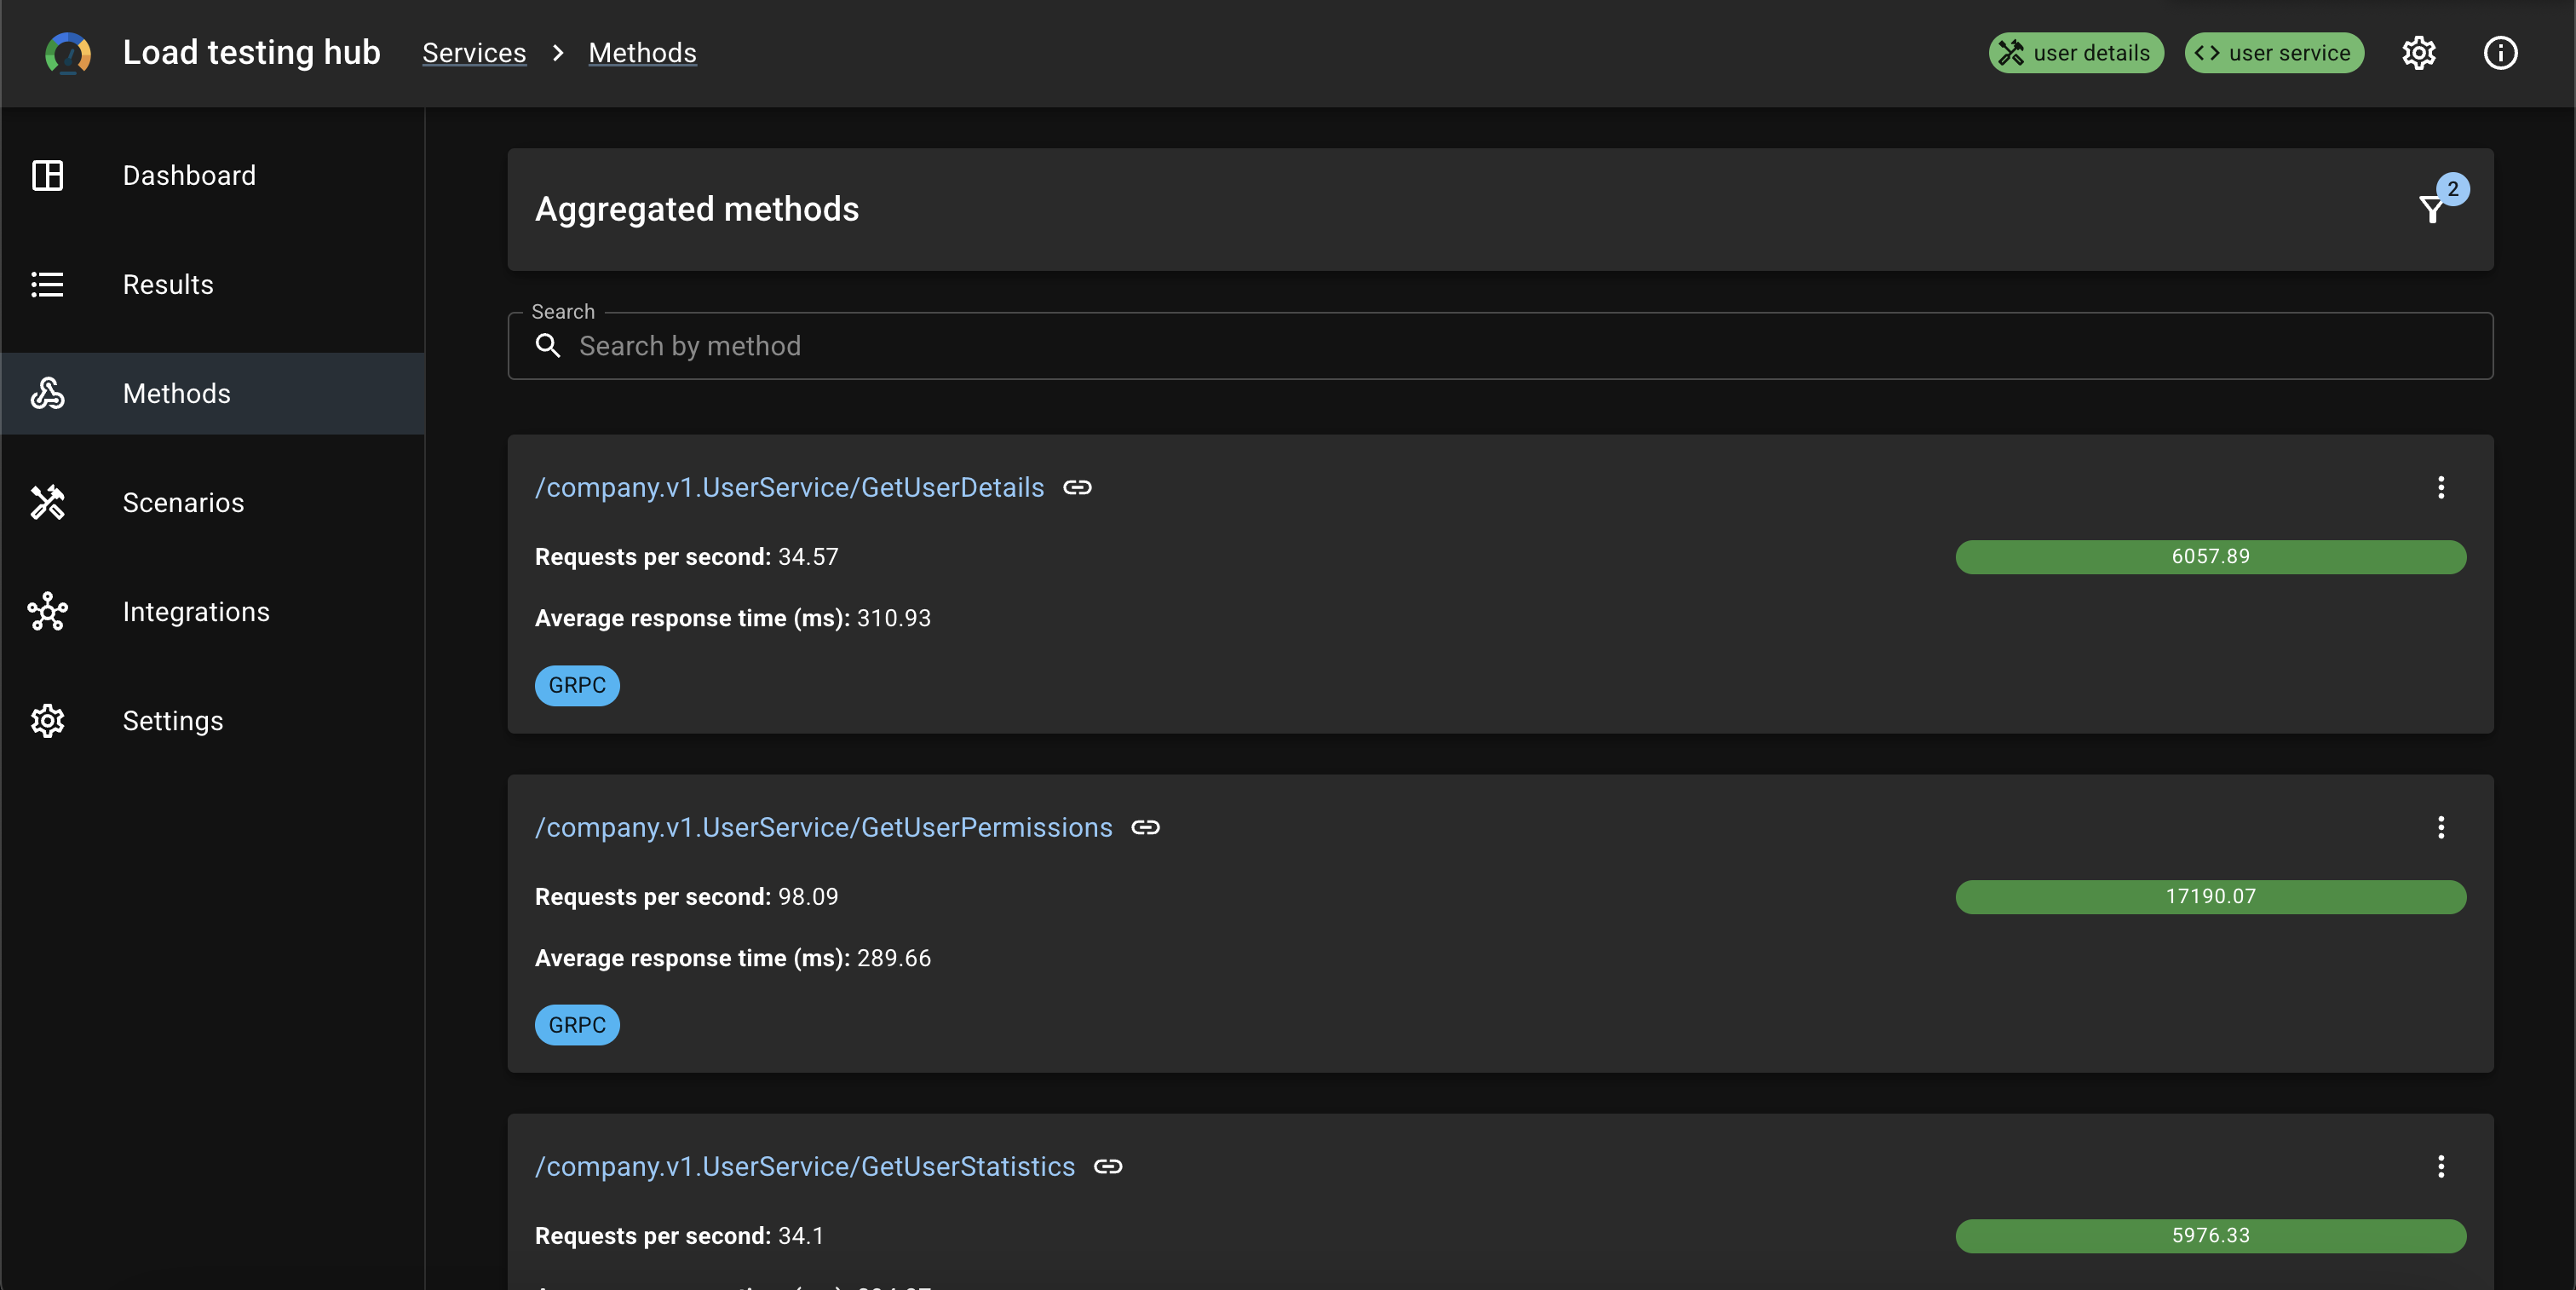Click the user details scenario chip

[x=2076, y=53]
